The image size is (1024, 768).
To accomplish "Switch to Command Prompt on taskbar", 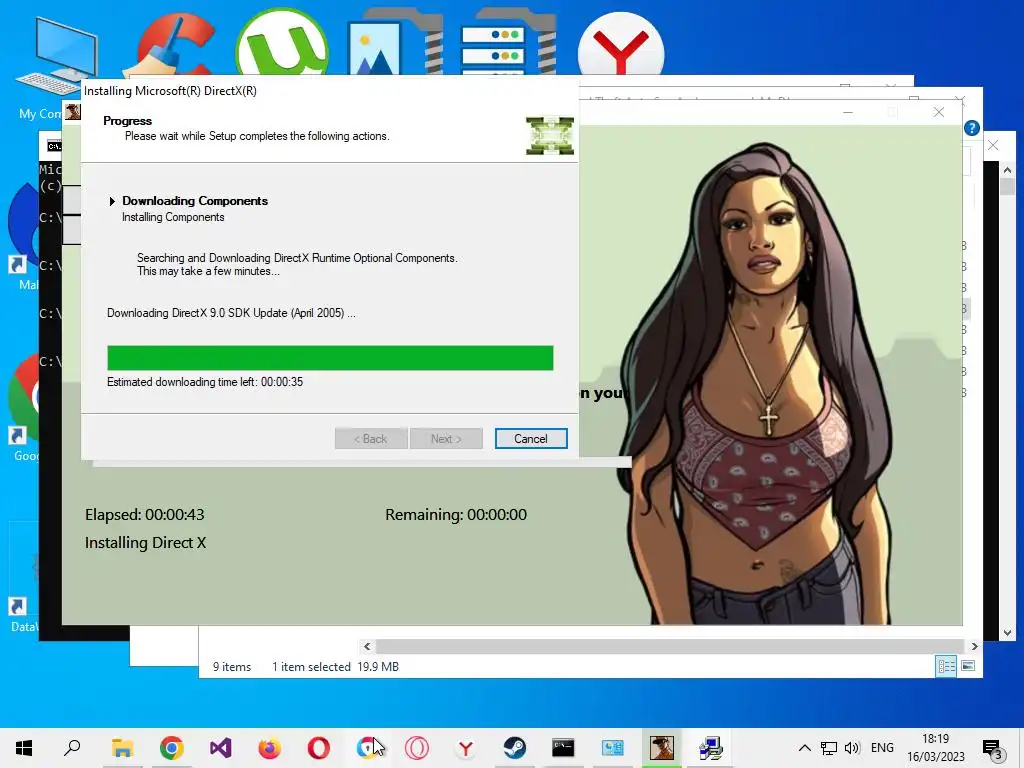I will coord(563,748).
